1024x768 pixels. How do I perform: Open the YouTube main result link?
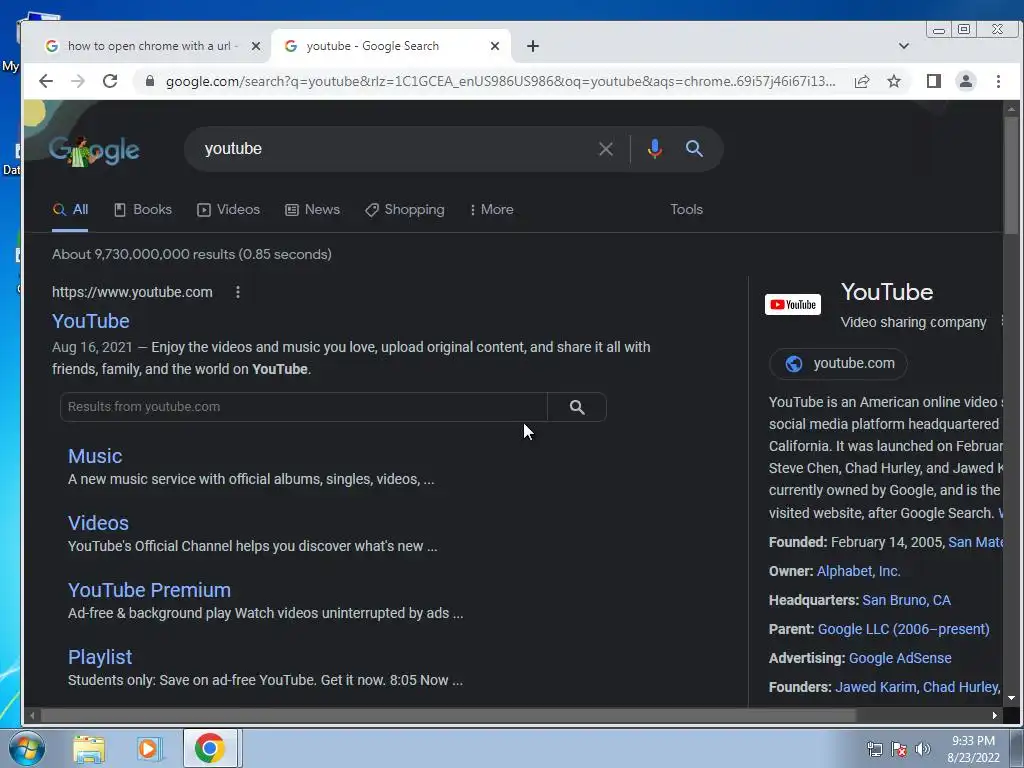pyautogui.click(x=91, y=321)
